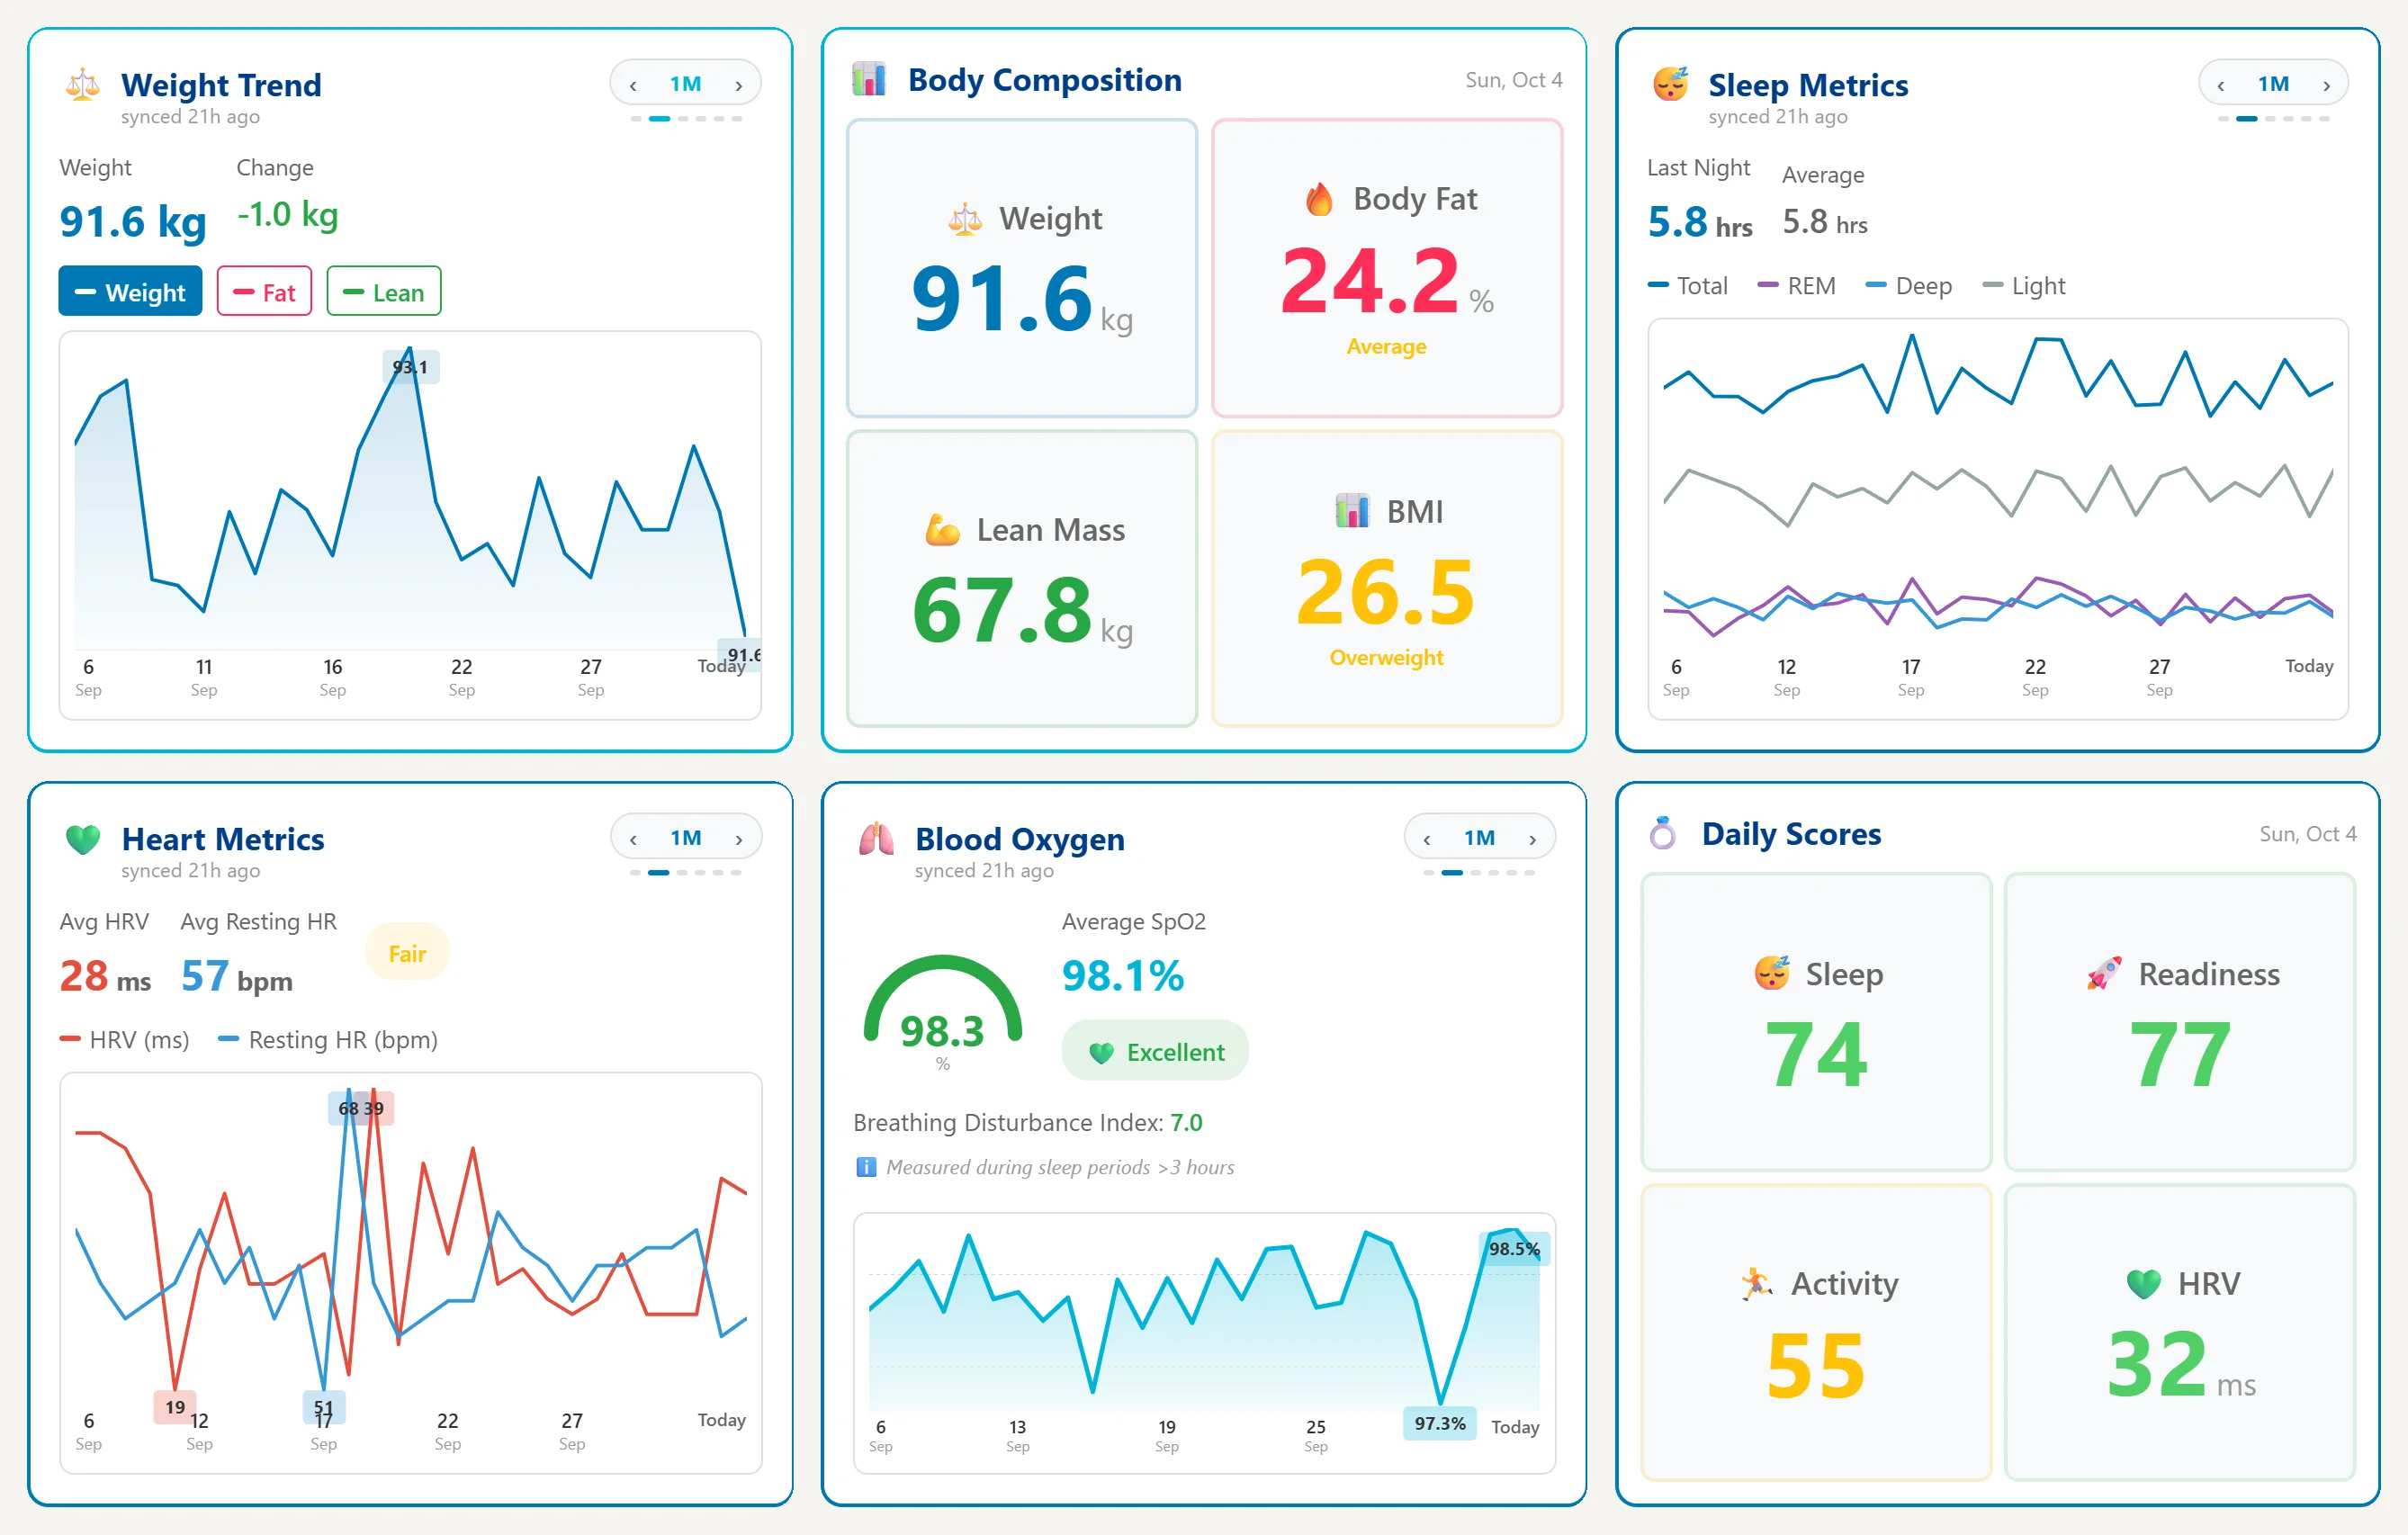Click the 97.3% low marker on SpO2 chart
Screen dimensions: 2408x1535
click(1440, 1423)
